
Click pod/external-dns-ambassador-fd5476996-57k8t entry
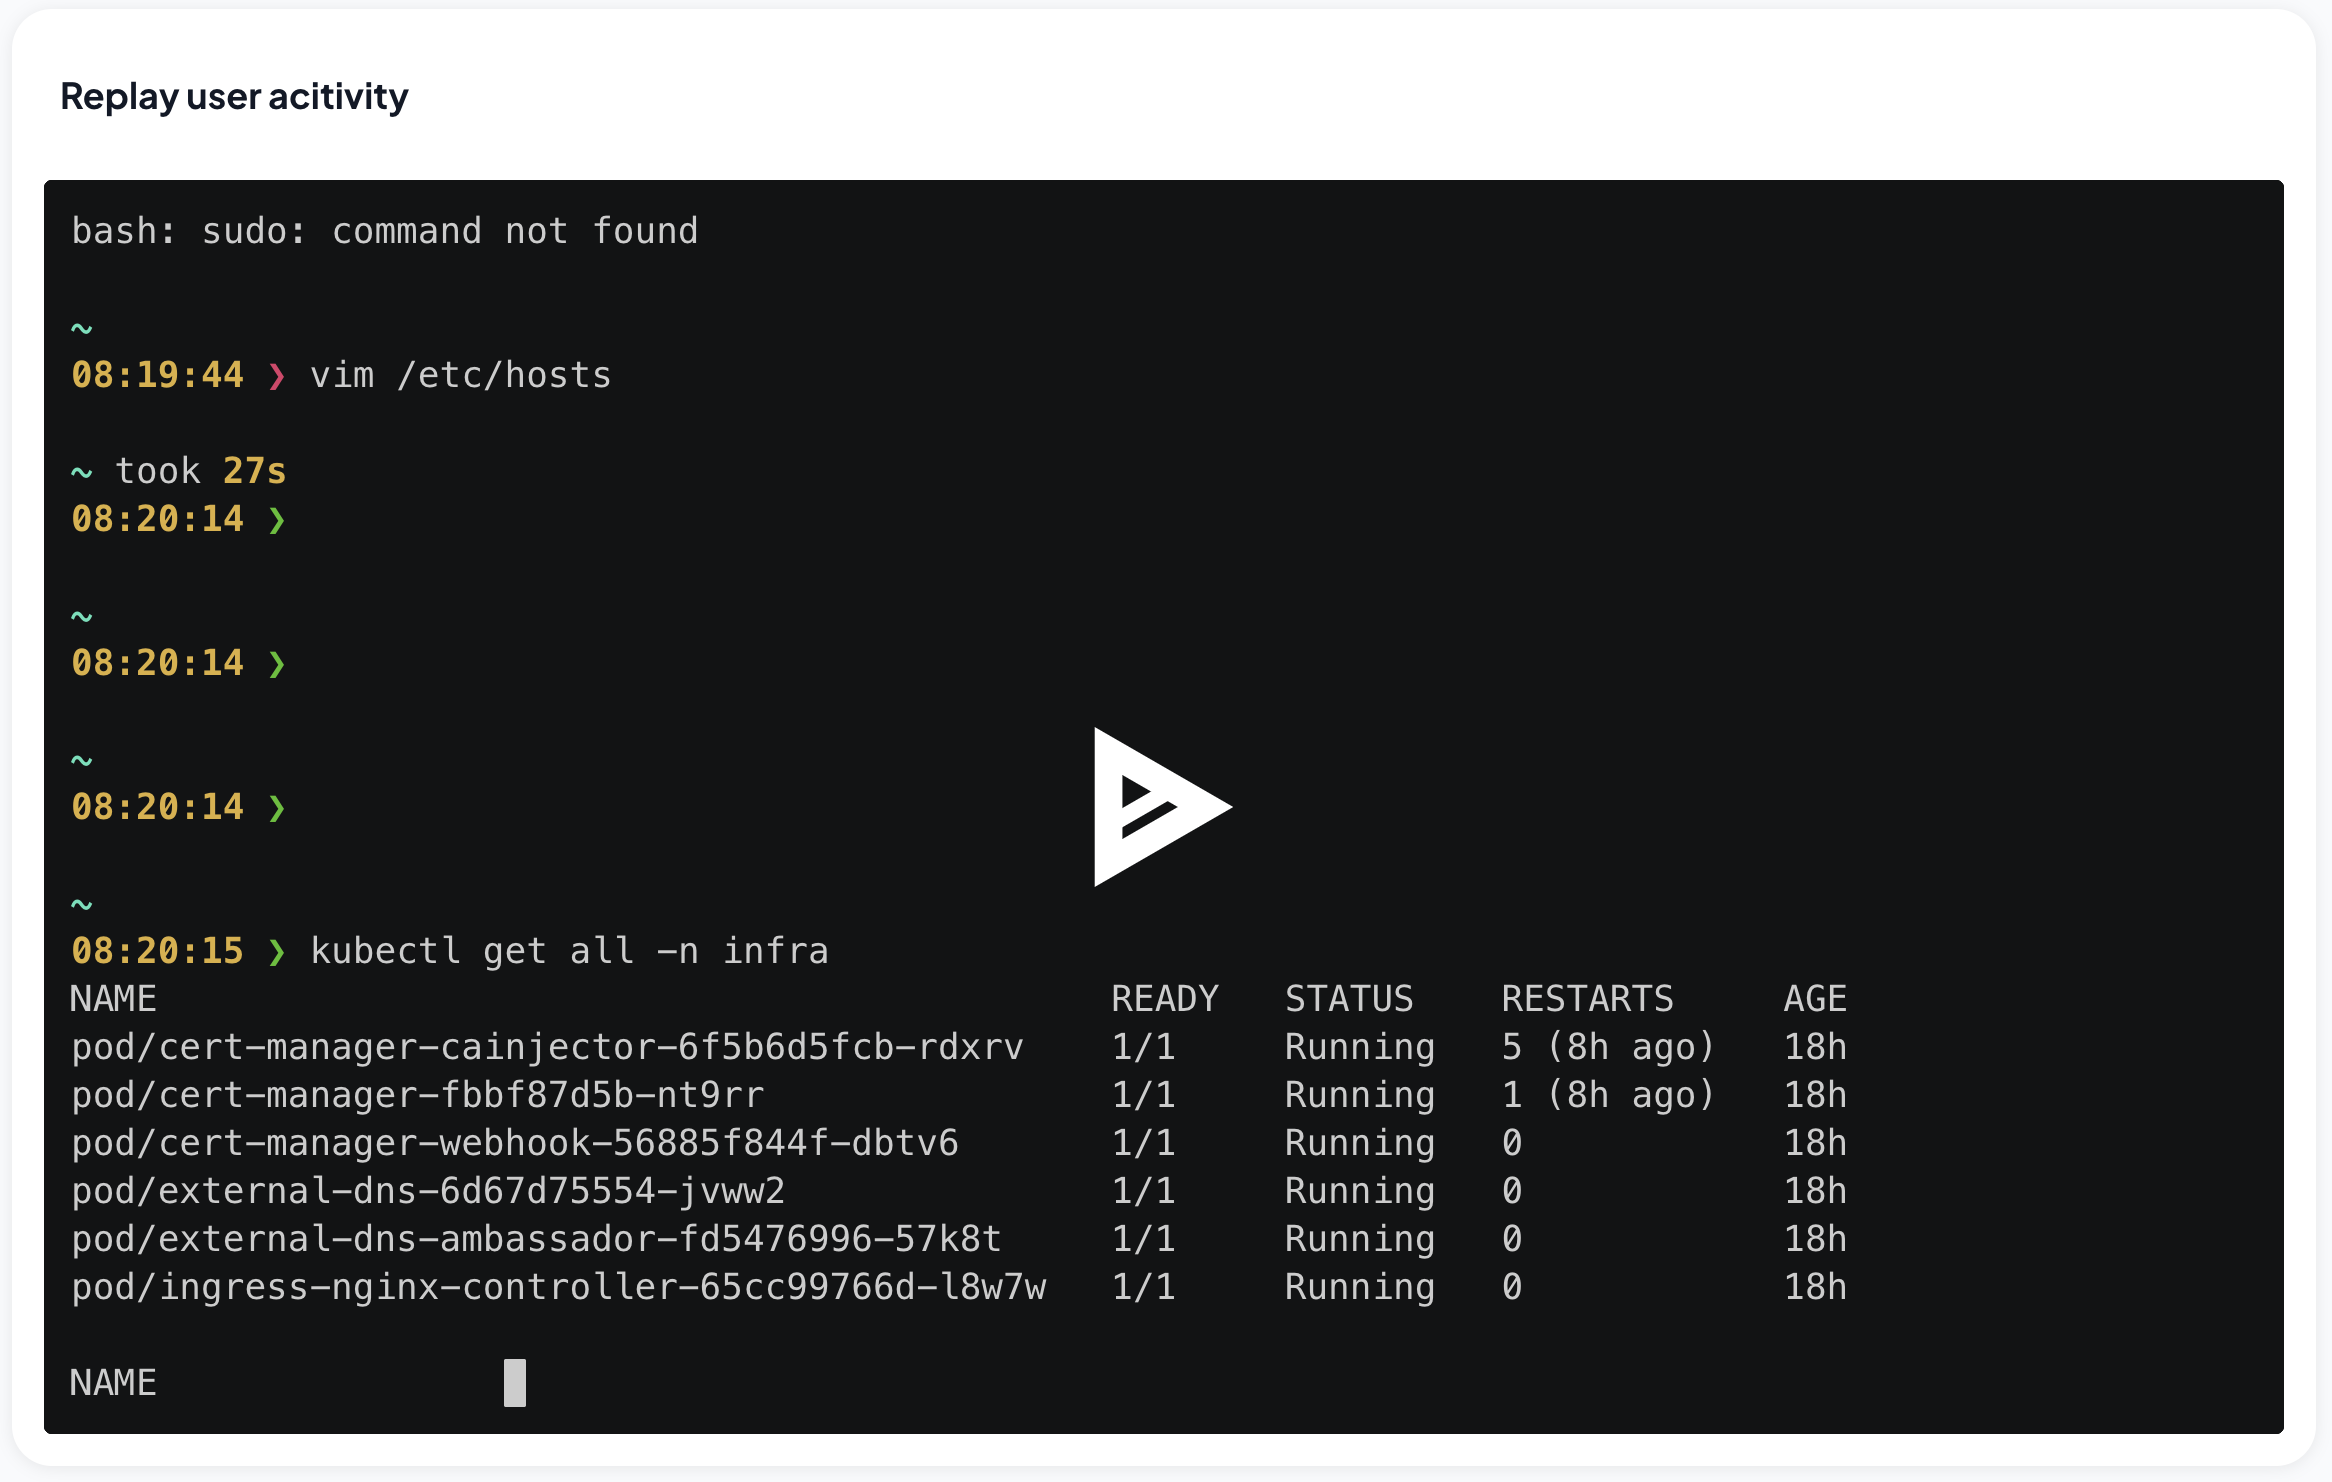pyautogui.click(x=536, y=1239)
